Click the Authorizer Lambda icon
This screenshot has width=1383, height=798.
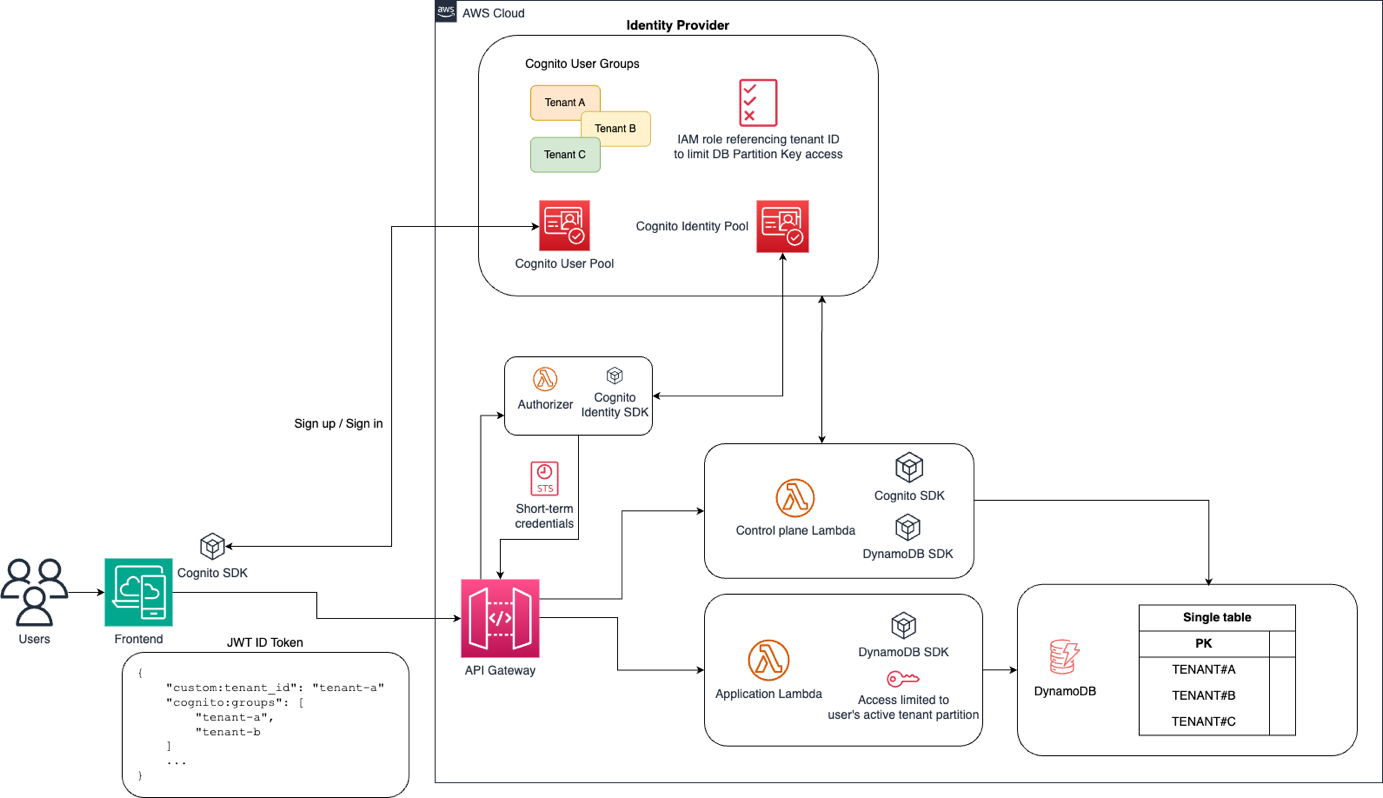[x=545, y=380]
